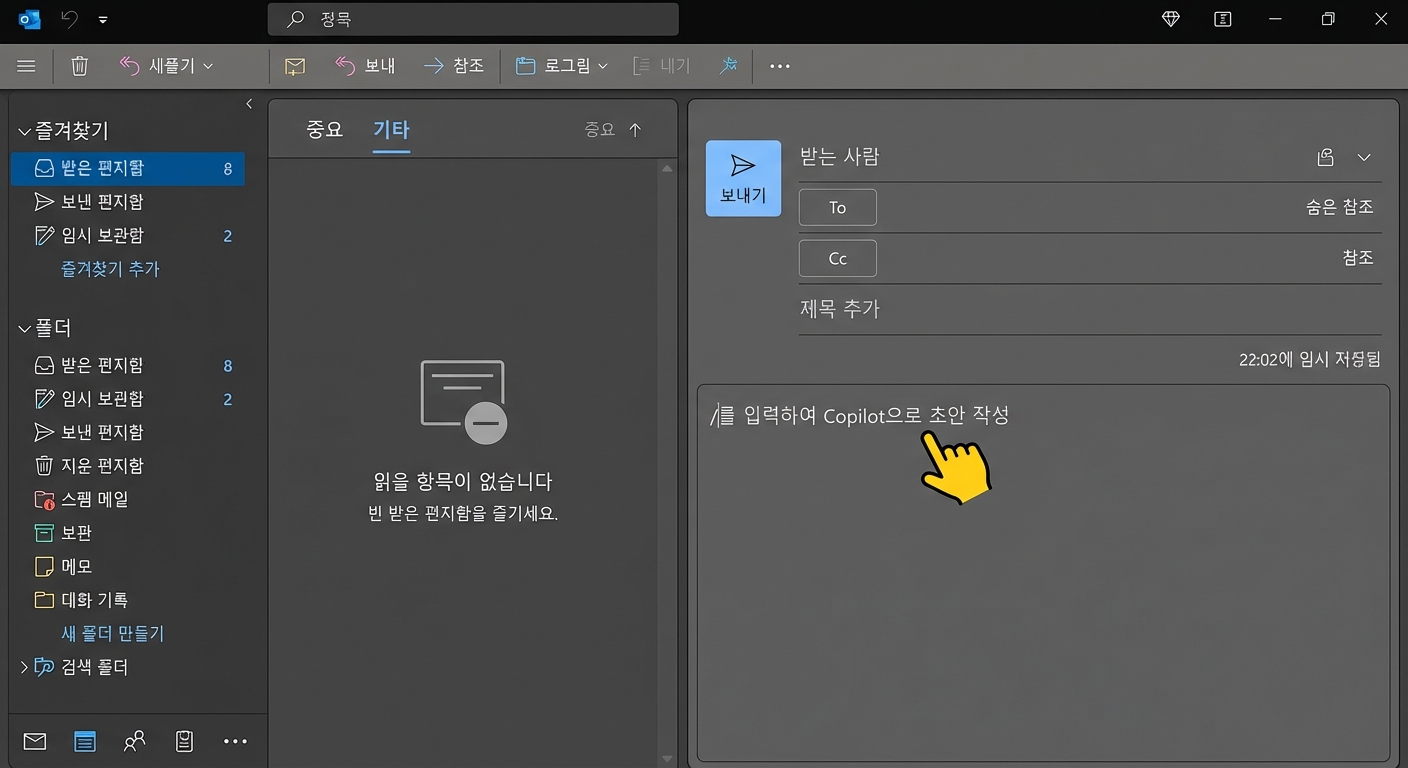Click the search box in title bar

tap(473, 19)
